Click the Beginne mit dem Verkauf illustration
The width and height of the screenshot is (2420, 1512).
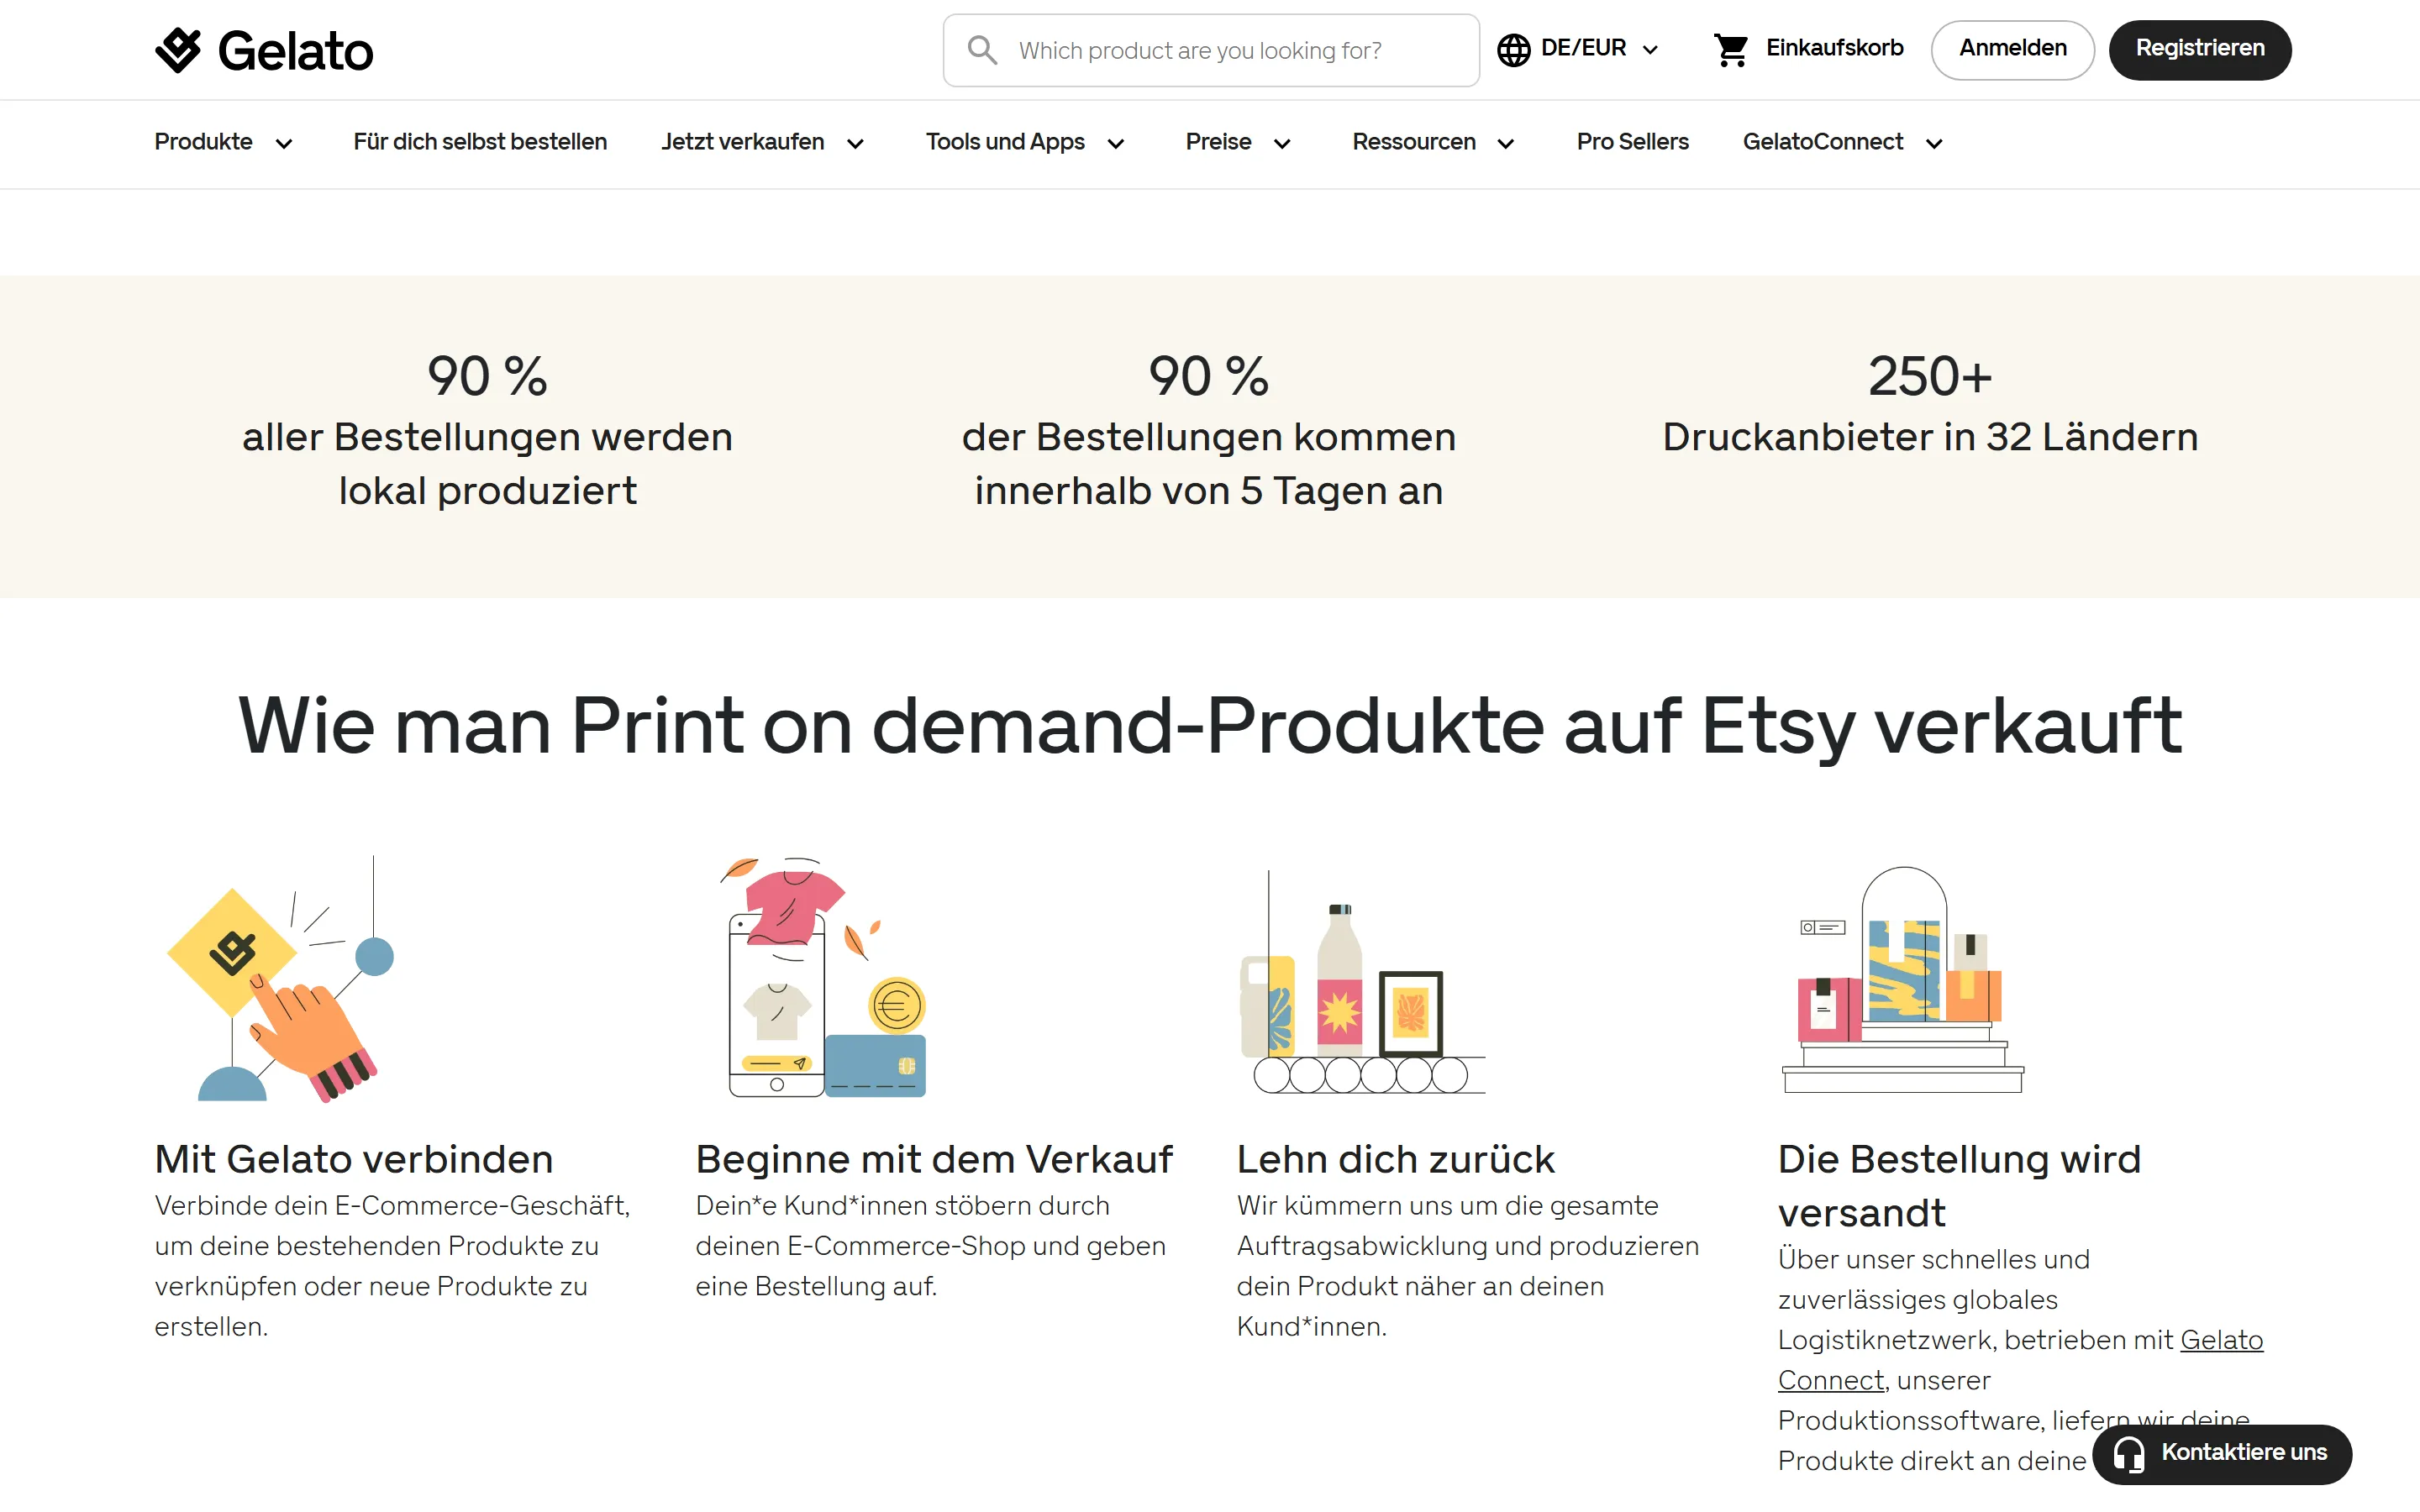[x=824, y=978]
